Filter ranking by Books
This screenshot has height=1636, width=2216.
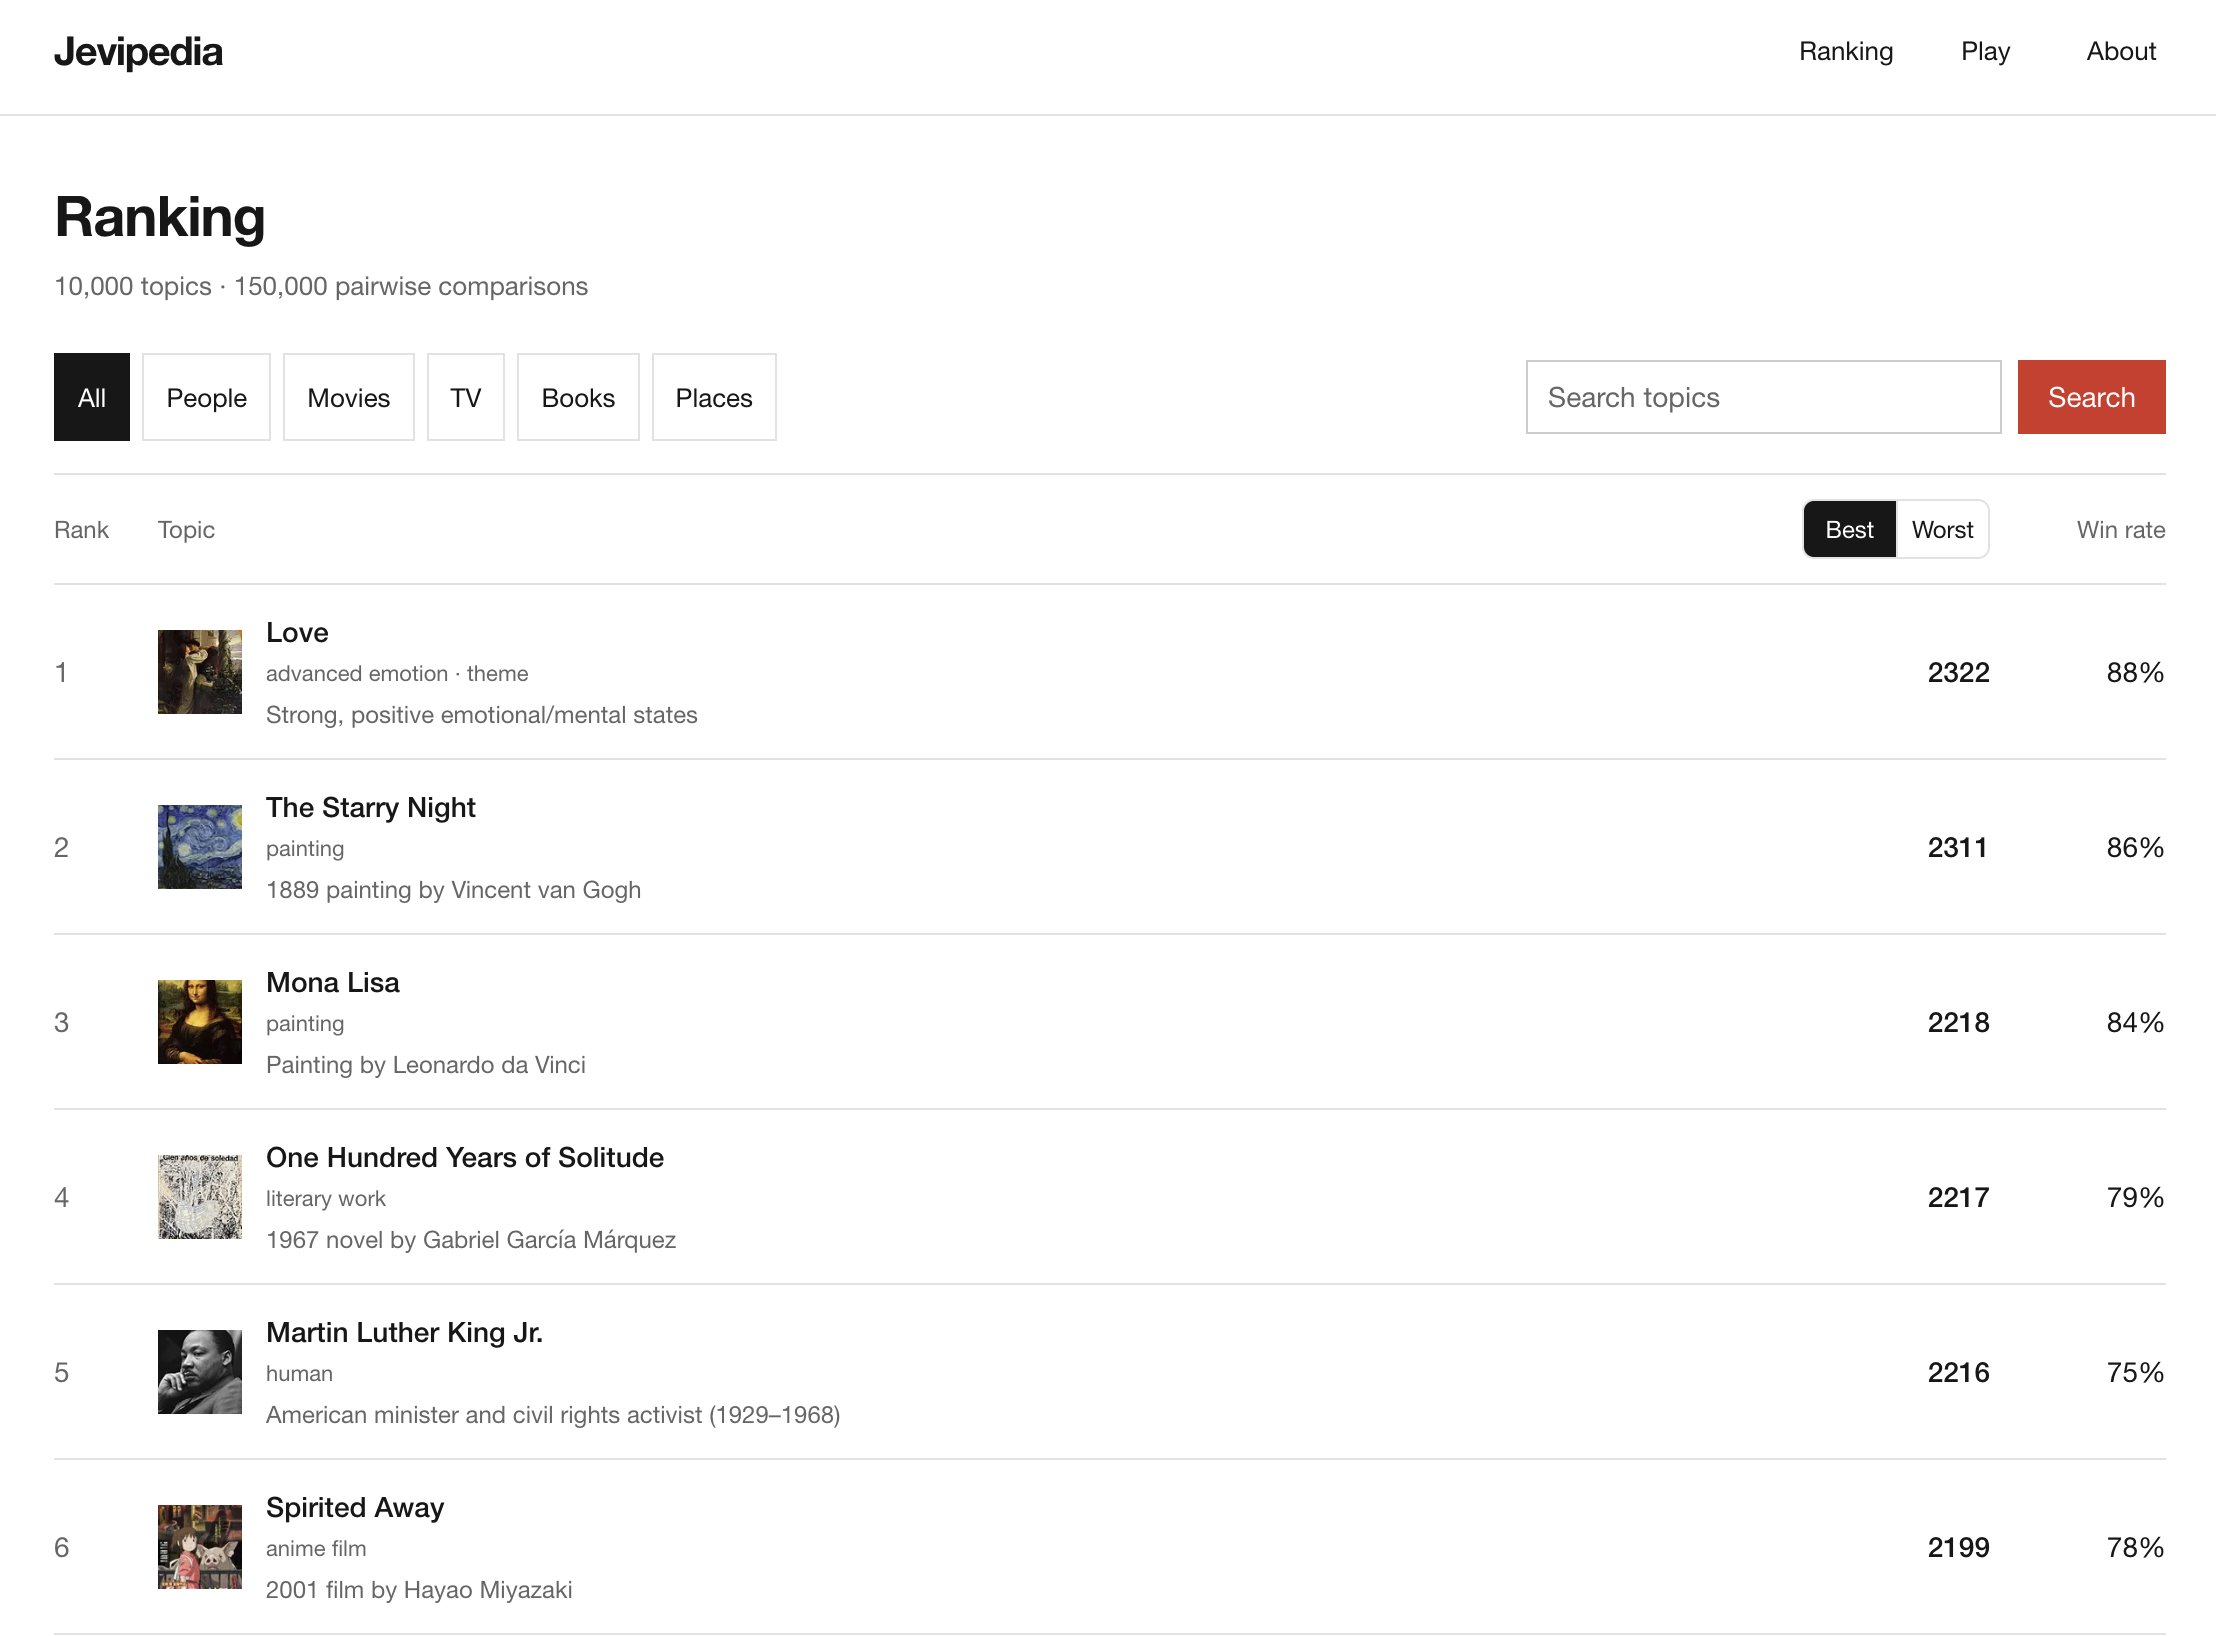[x=578, y=397]
